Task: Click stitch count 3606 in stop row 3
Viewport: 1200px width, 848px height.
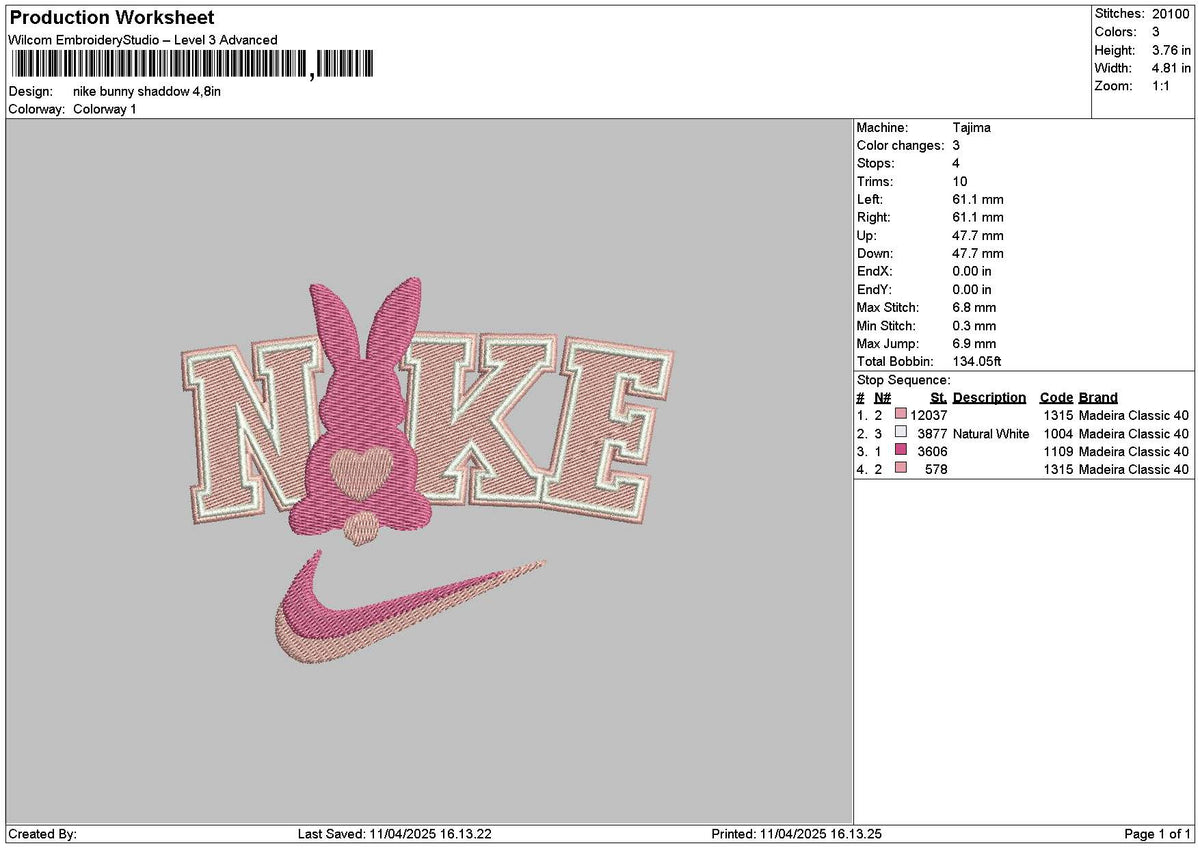Action: pos(932,451)
